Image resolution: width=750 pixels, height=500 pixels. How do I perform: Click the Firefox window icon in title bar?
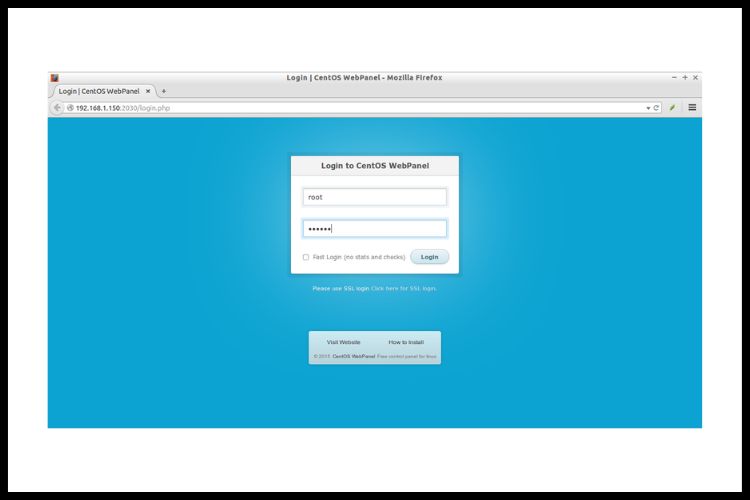coord(55,78)
